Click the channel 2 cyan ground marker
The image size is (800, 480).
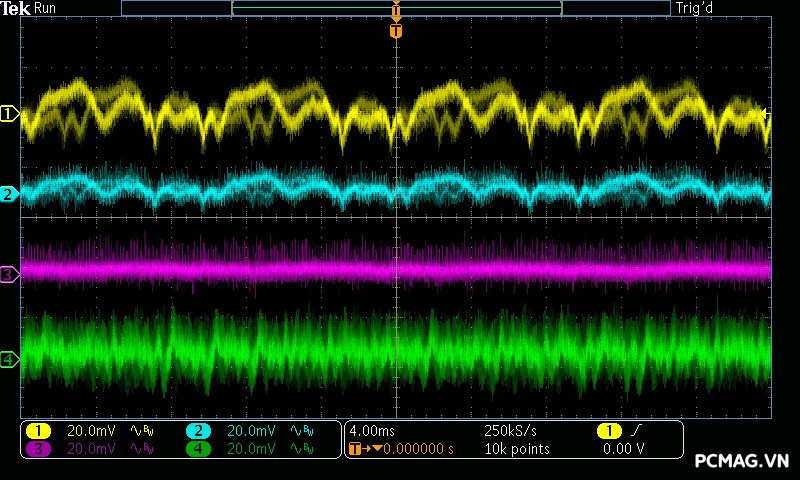click(x=9, y=194)
